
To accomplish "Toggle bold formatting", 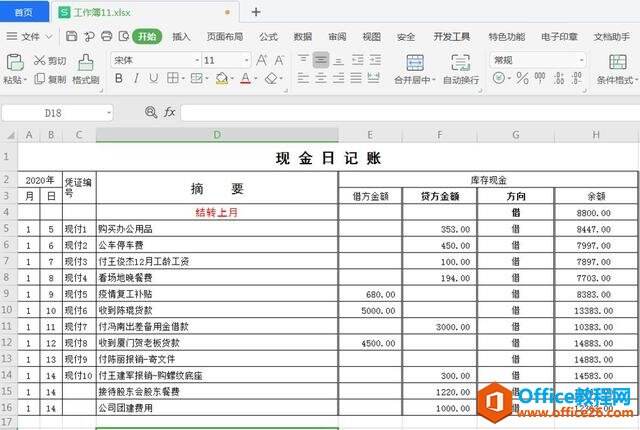I will point(119,79).
